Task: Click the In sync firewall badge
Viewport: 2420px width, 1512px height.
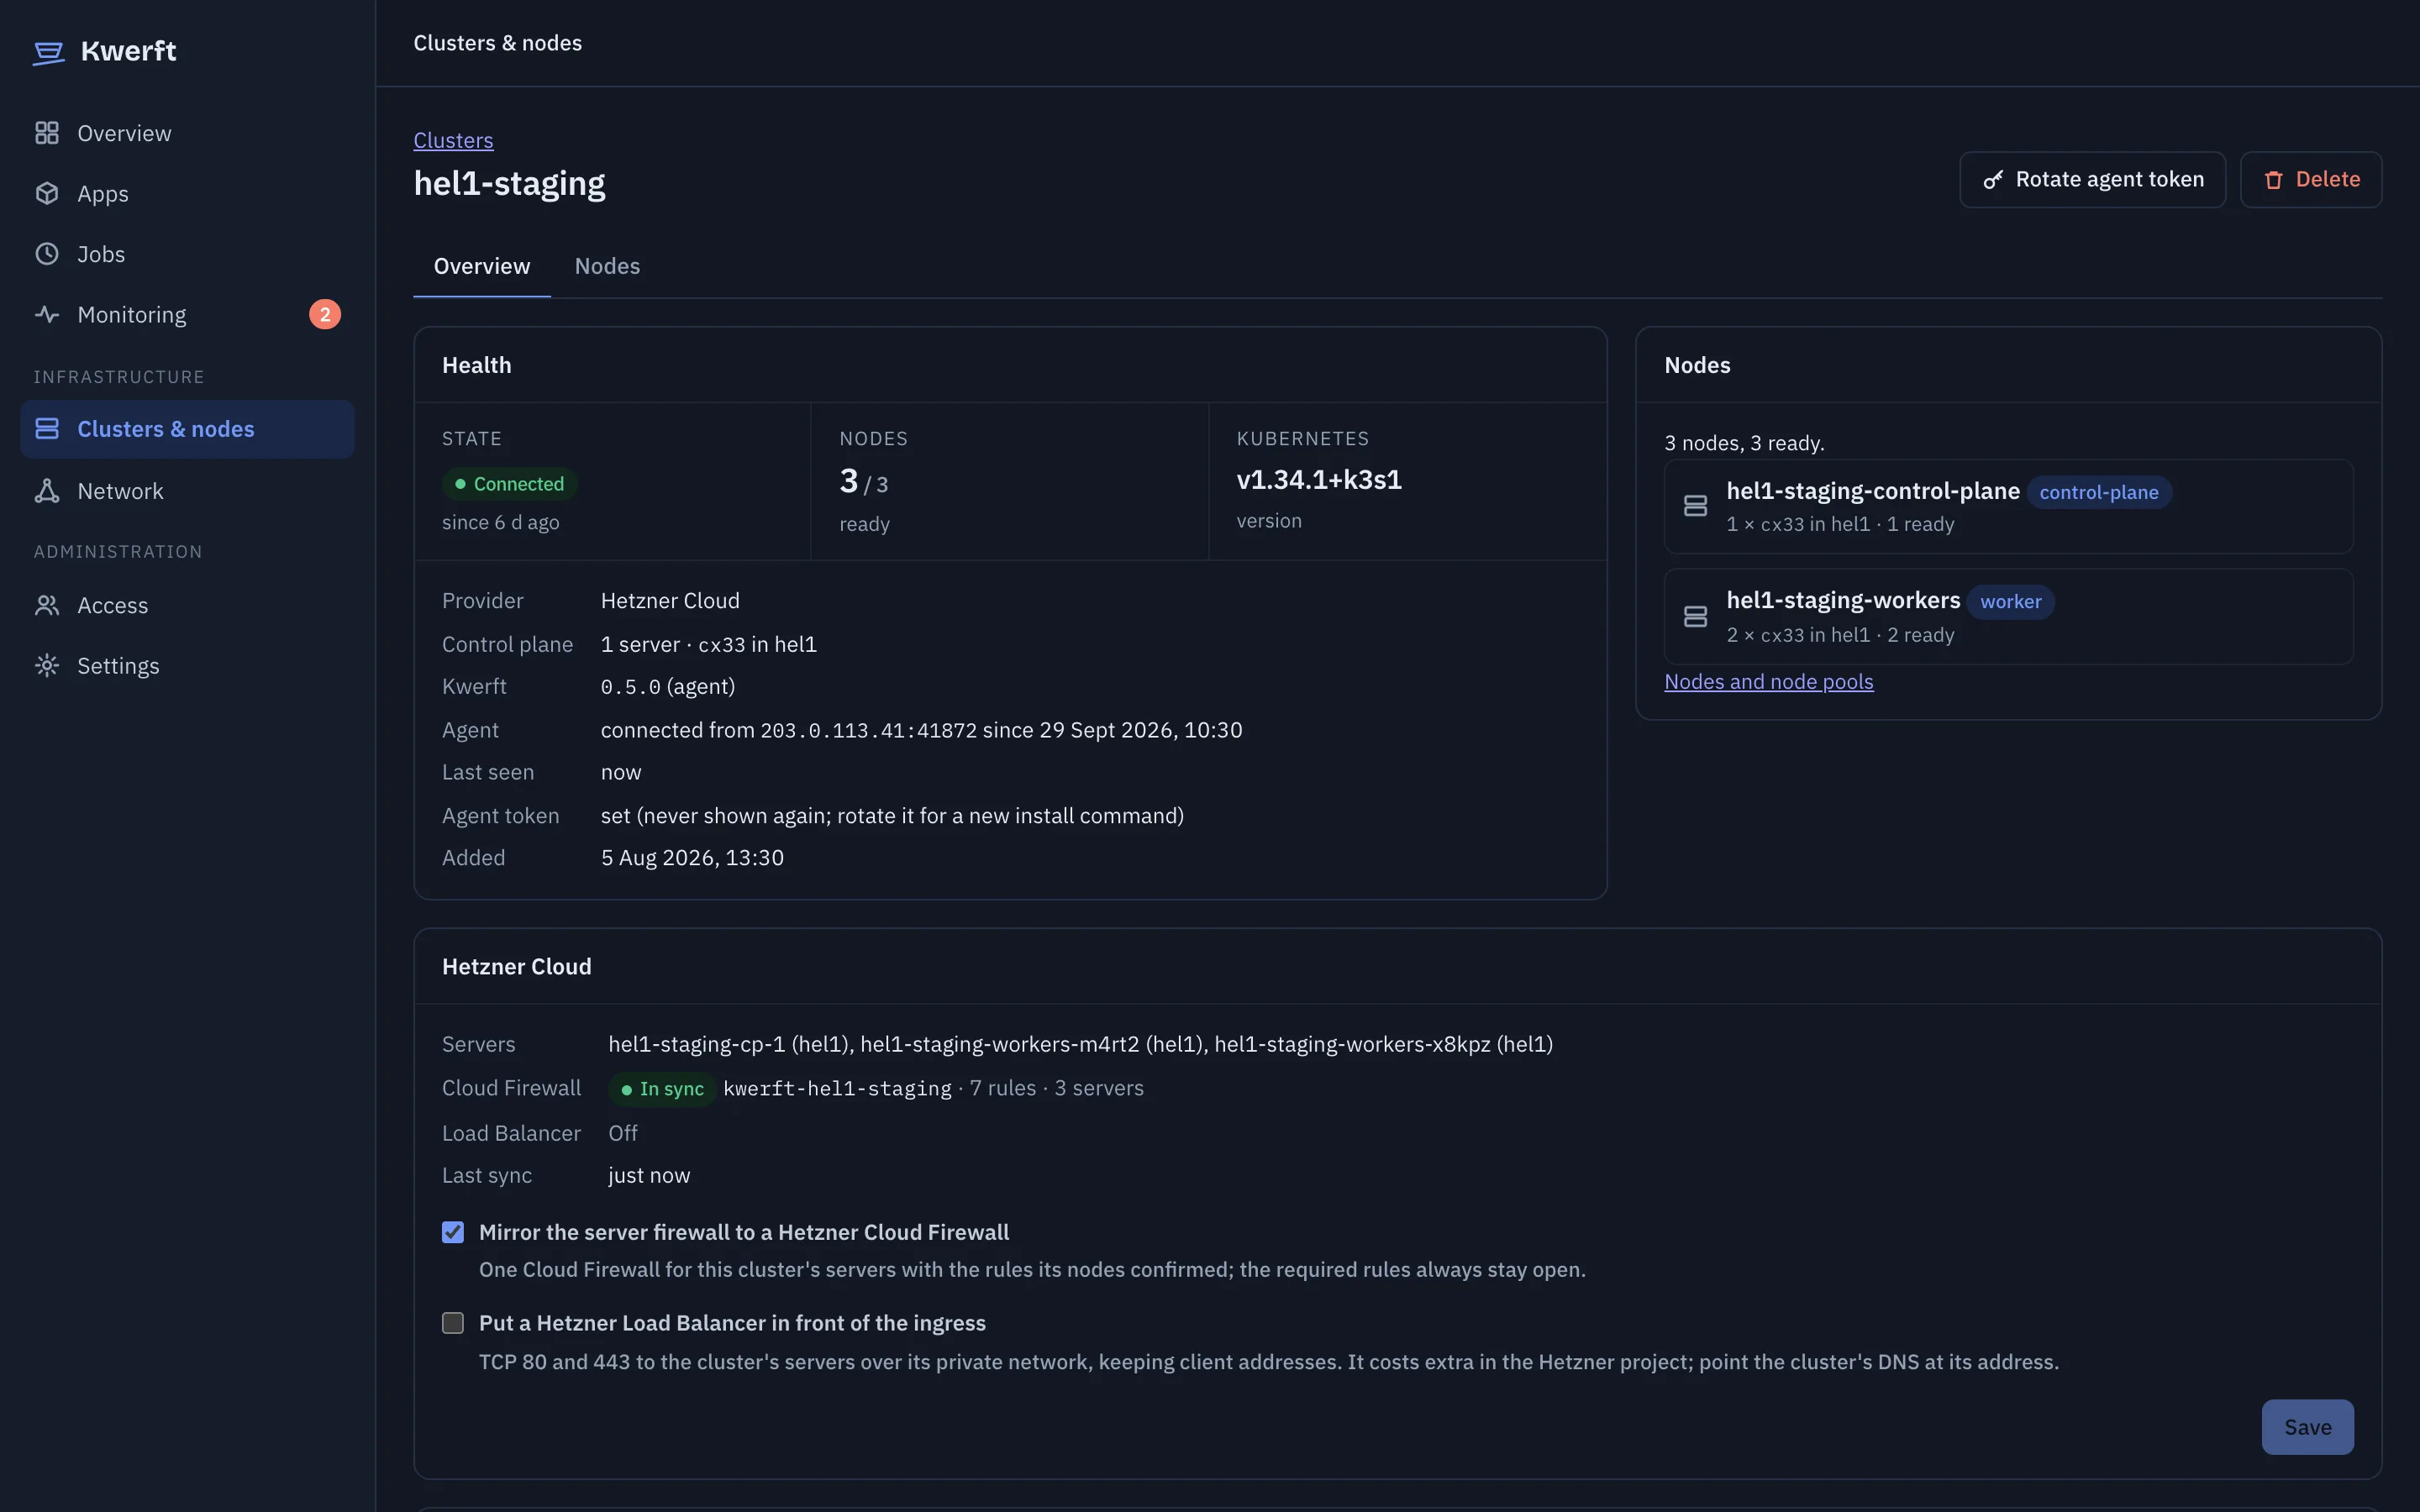Action: (662, 1089)
